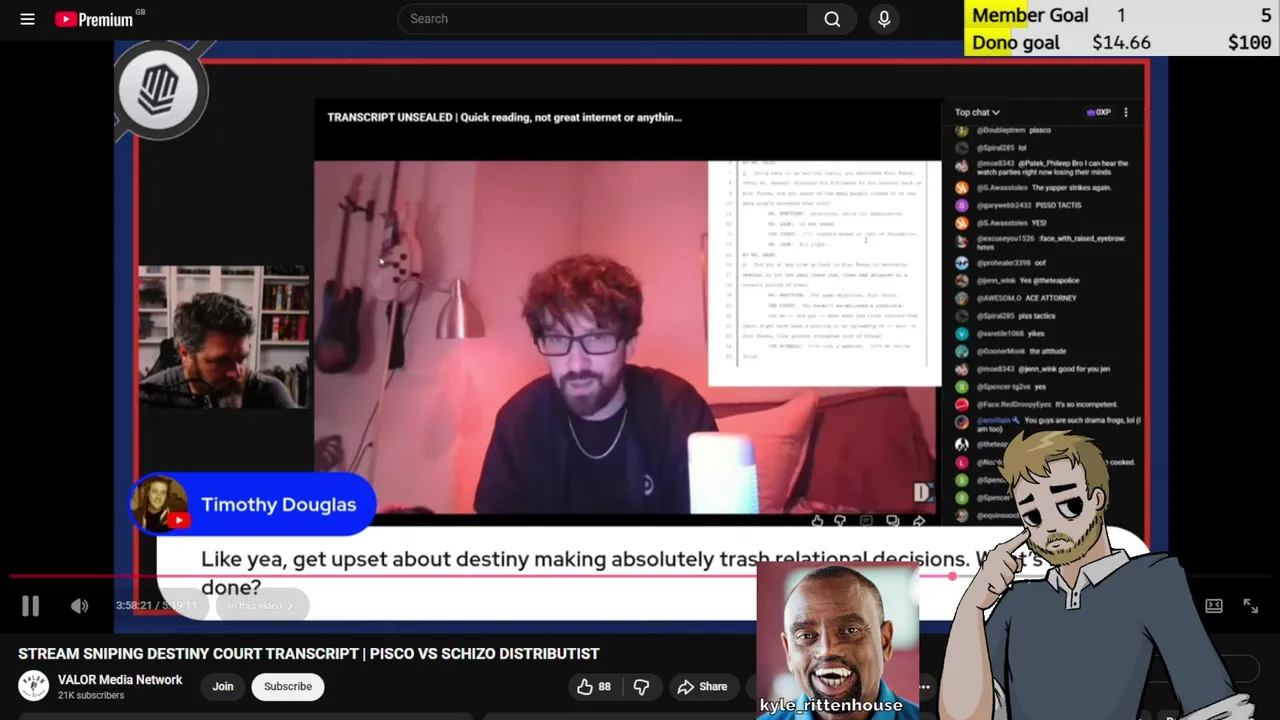Click the VALOR shield logo in the video corner
The height and width of the screenshot is (720, 1280).
pos(160,90)
